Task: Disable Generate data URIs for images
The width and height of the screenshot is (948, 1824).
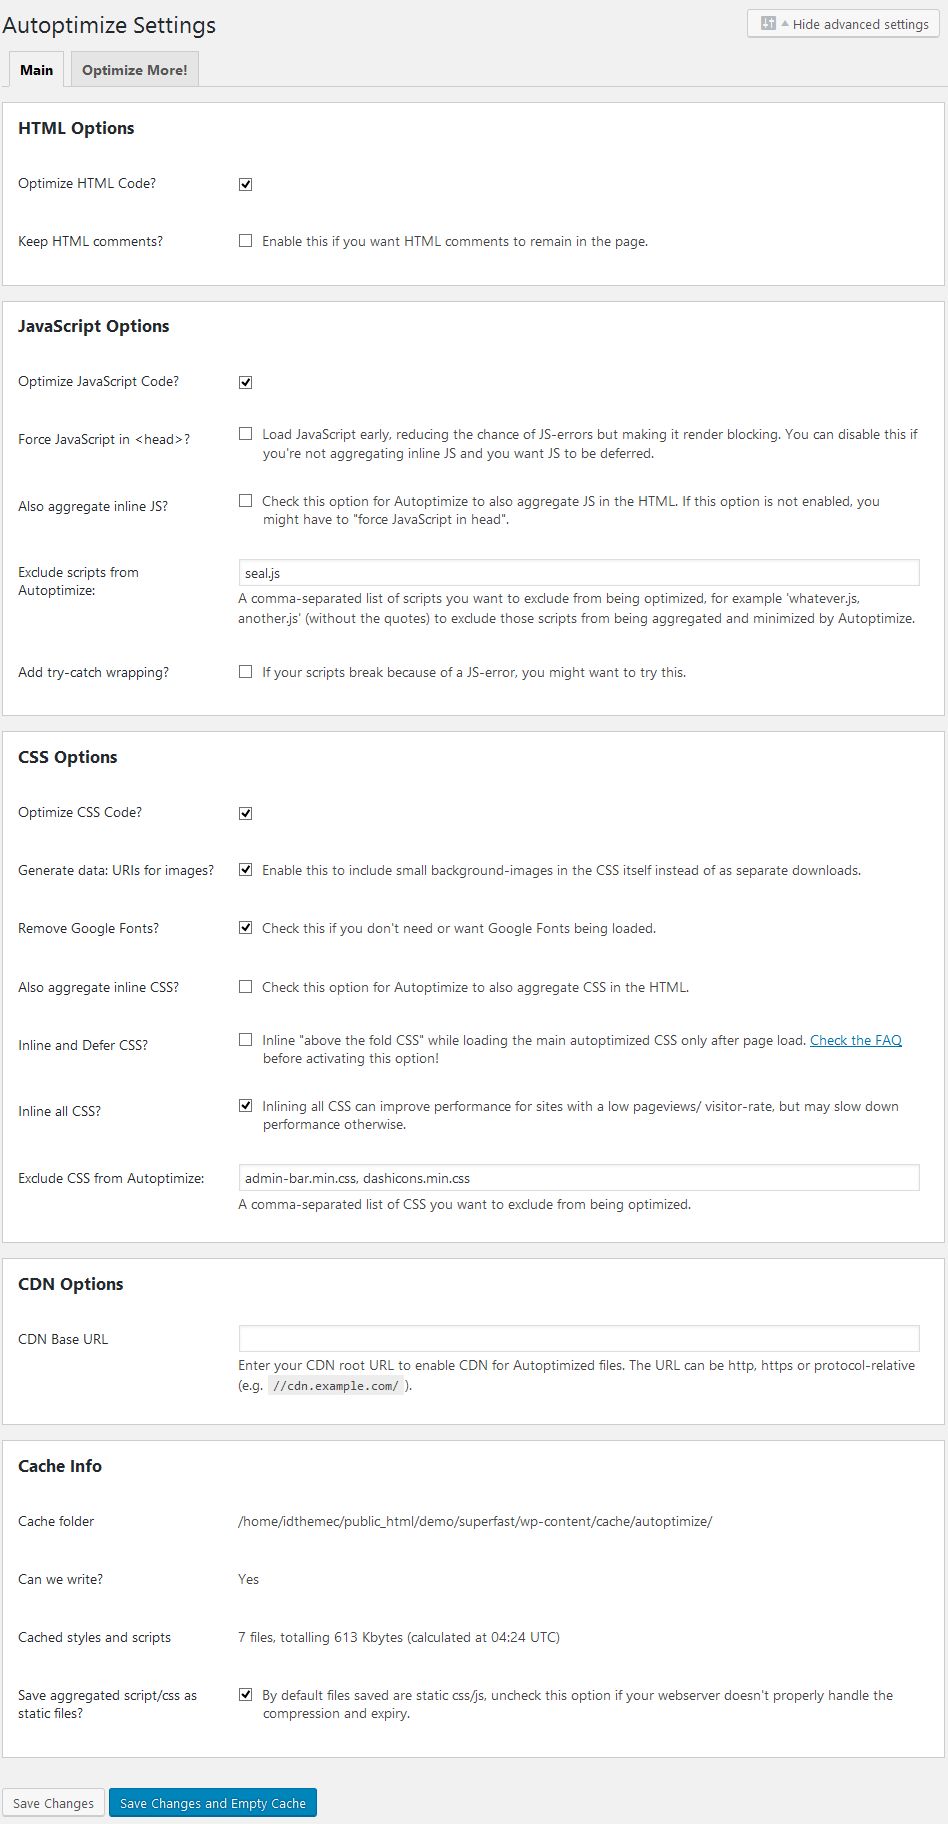Action: pos(246,870)
